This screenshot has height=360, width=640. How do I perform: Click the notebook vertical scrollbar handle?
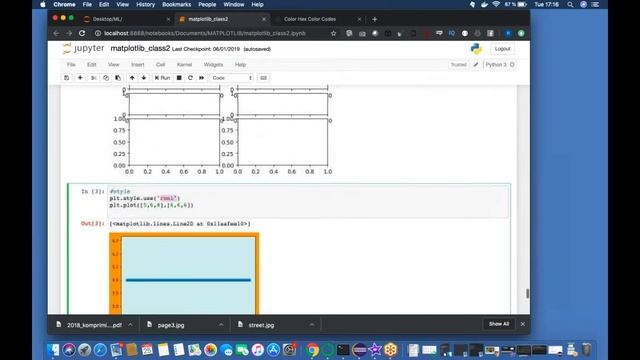click(x=527, y=293)
